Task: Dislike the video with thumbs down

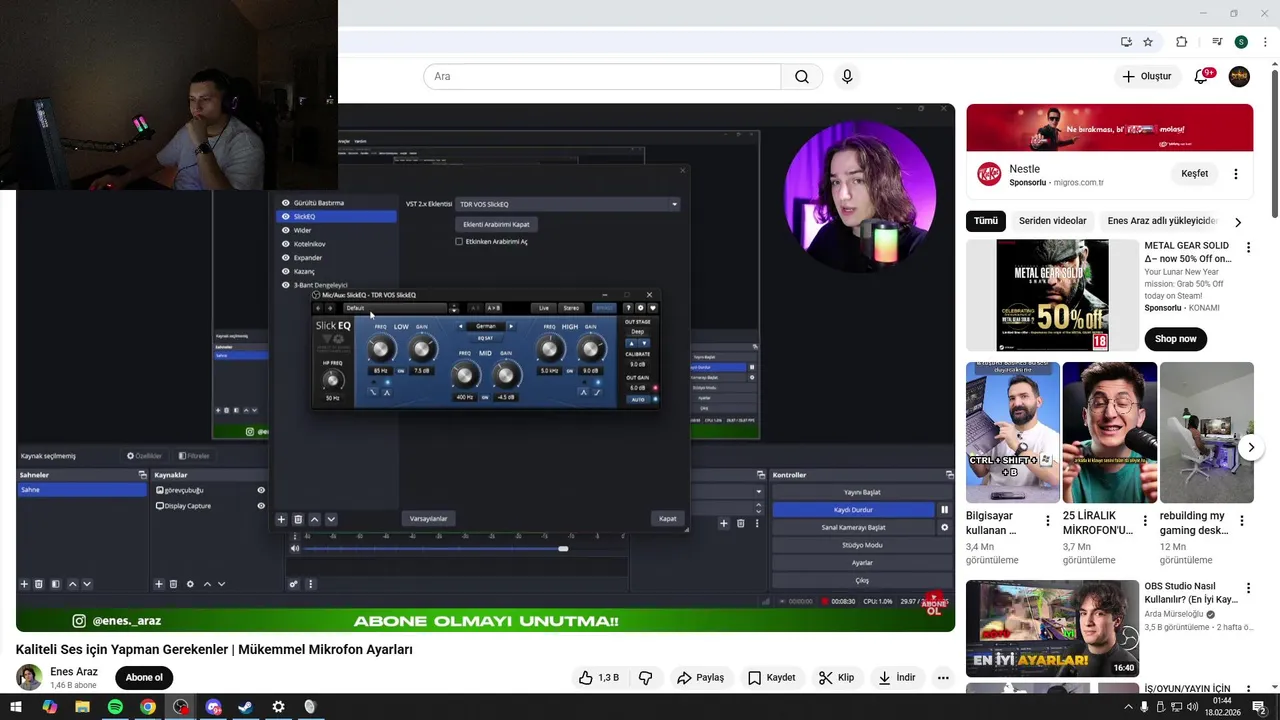Action: click(646, 678)
